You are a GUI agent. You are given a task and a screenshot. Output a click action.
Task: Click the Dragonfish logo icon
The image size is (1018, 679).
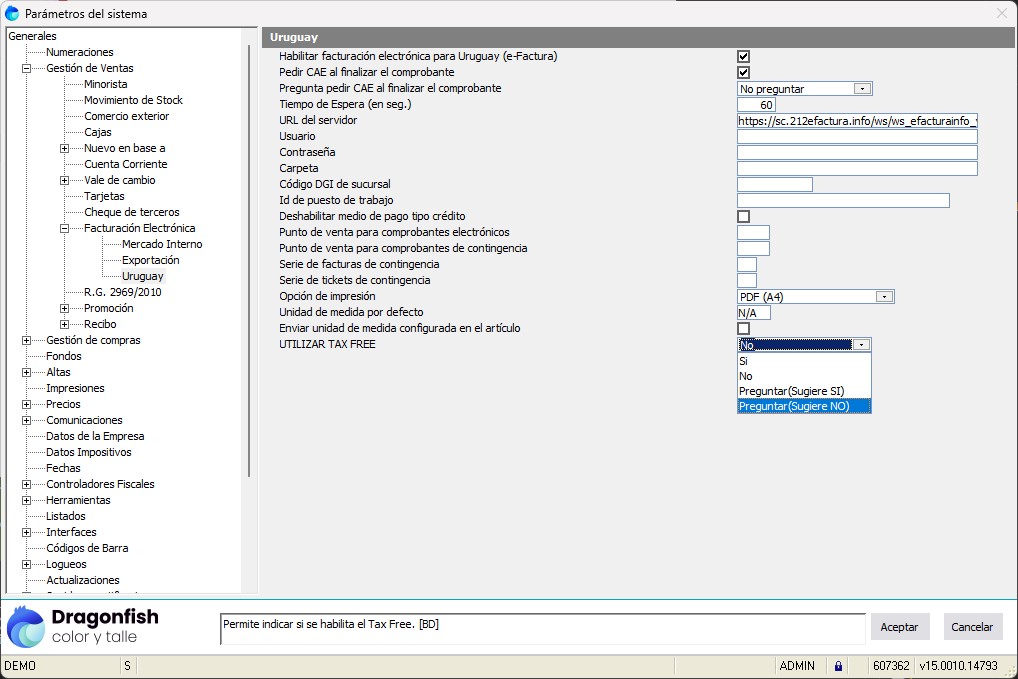pyautogui.click(x=26, y=627)
